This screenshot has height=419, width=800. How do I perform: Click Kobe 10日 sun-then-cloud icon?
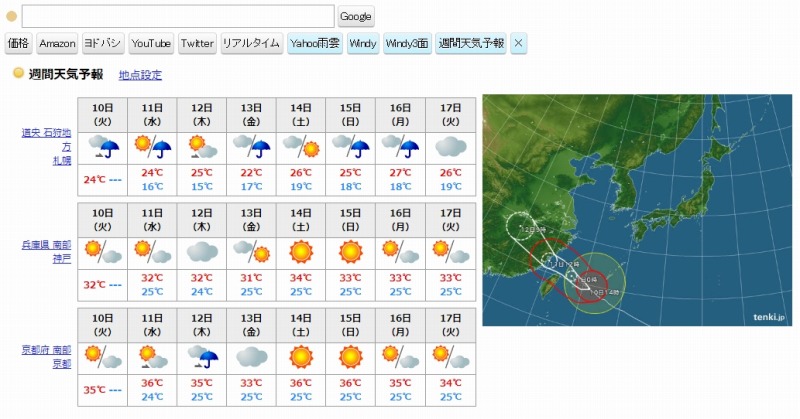click(103, 253)
